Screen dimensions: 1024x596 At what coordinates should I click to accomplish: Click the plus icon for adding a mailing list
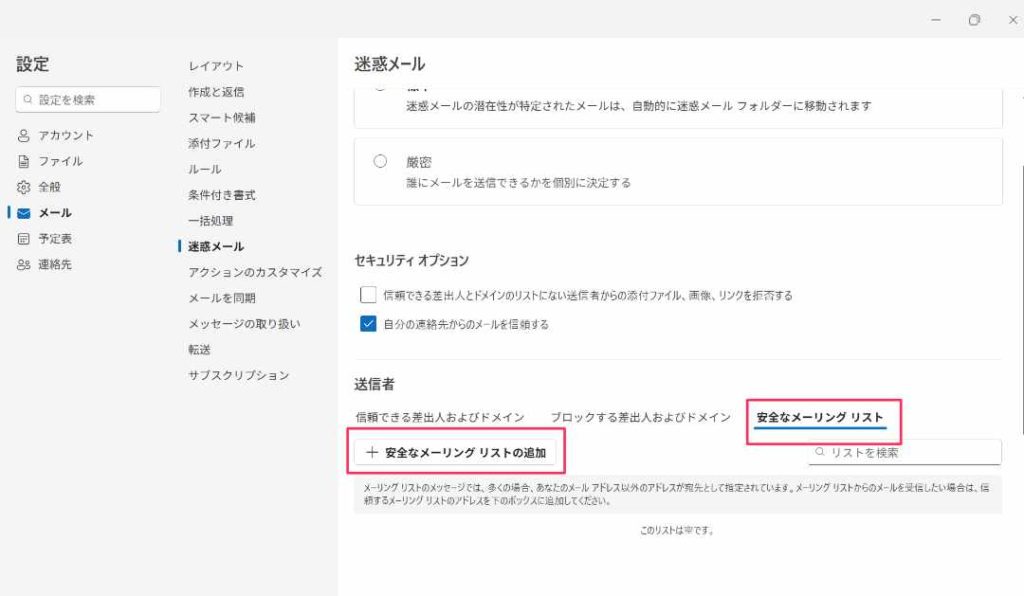click(372, 453)
